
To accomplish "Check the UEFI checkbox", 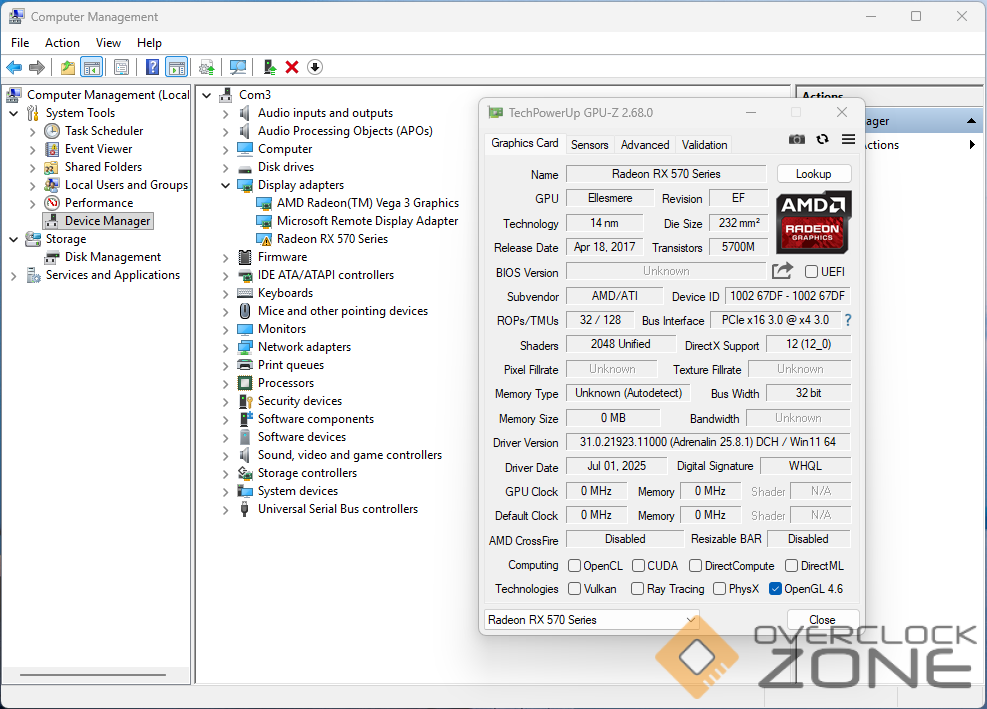I will coord(811,271).
